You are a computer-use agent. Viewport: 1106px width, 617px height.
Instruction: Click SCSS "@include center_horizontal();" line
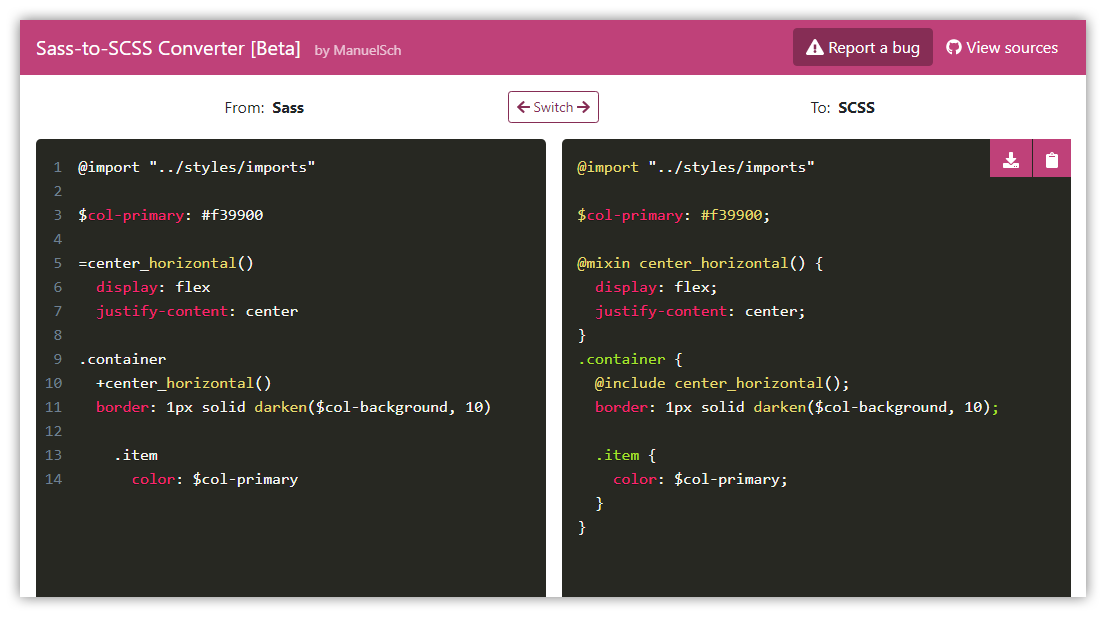coord(722,383)
